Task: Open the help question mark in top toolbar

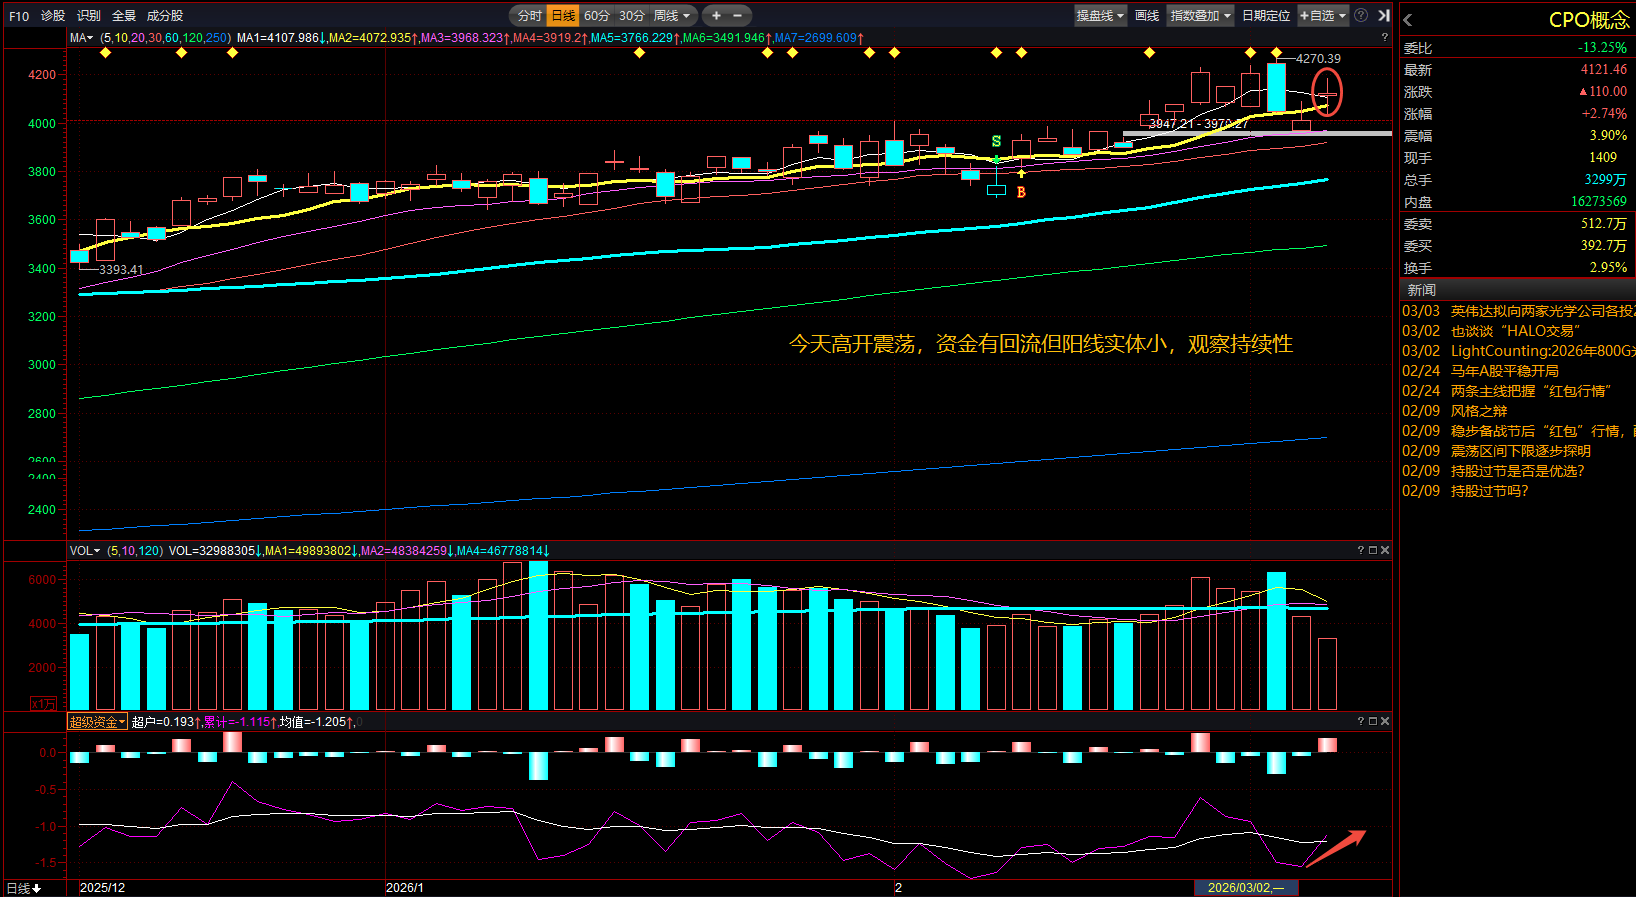Action: pyautogui.click(x=1361, y=16)
